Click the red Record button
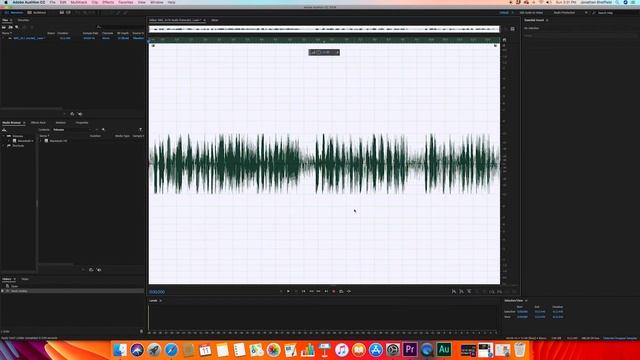640x360 pixels. pyautogui.click(x=333, y=291)
